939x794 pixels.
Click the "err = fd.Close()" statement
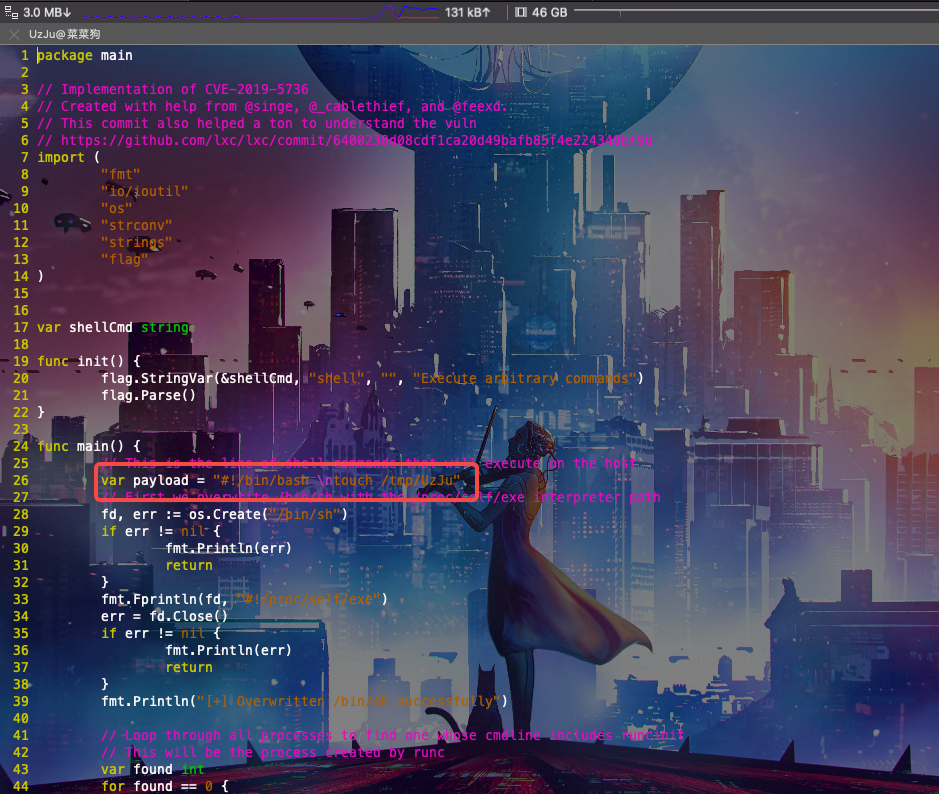pyautogui.click(x=165, y=617)
